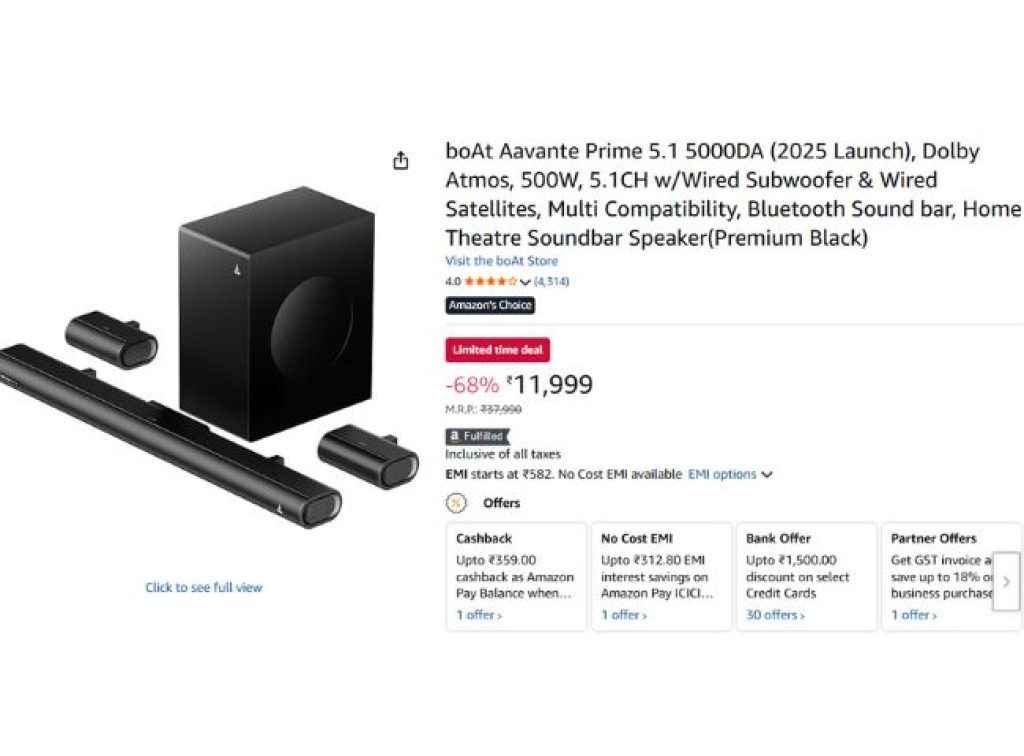The width and height of the screenshot is (1024, 756).
Task: Open the 4,314 ratings link
Action: click(x=551, y=282)
